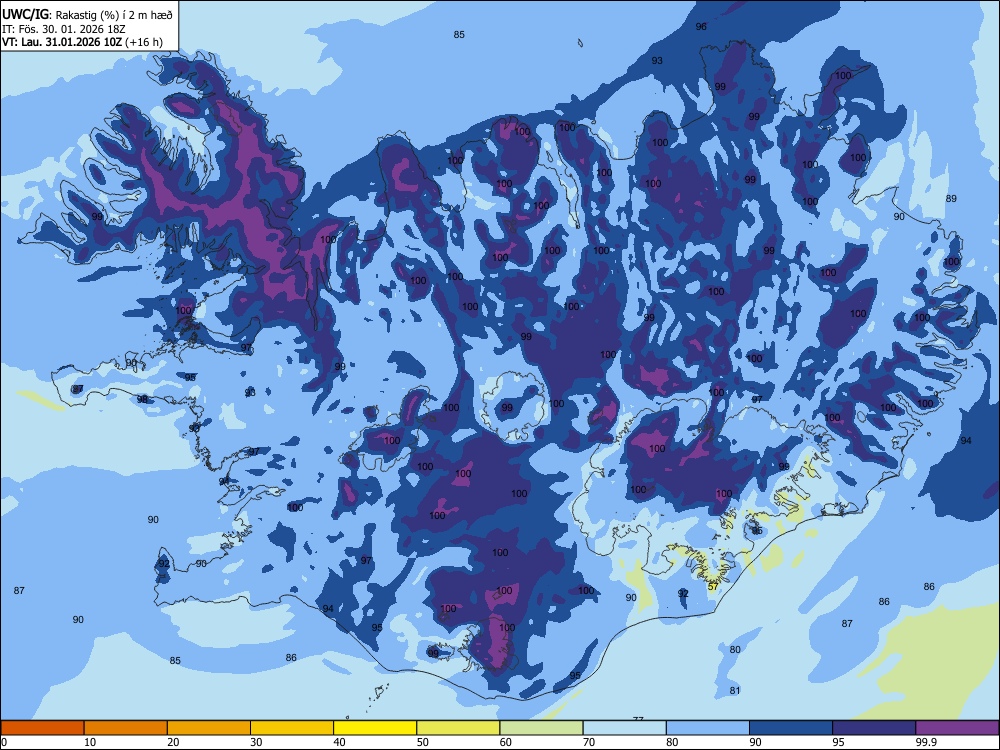Click the 70–80 pale blue legend swatch
This screenshot has height=750, width=1000.
pos(624,728)
